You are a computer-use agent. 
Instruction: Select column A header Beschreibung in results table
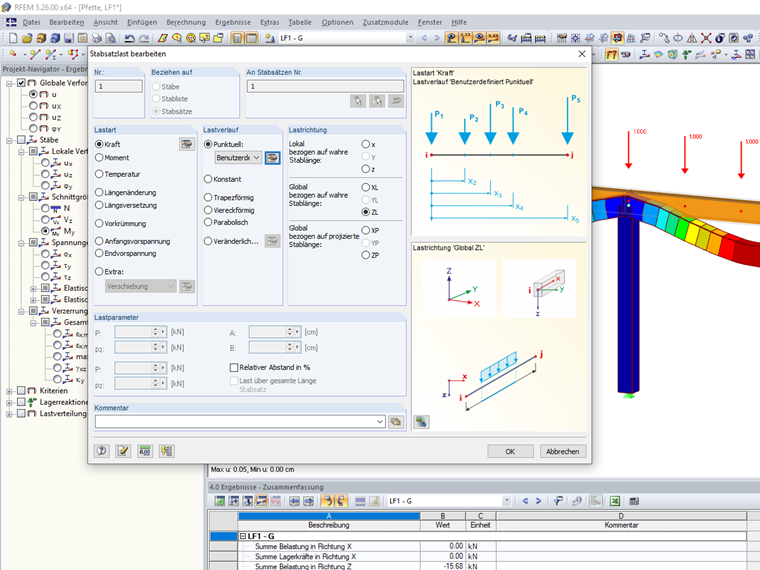(x=329, y=521)
